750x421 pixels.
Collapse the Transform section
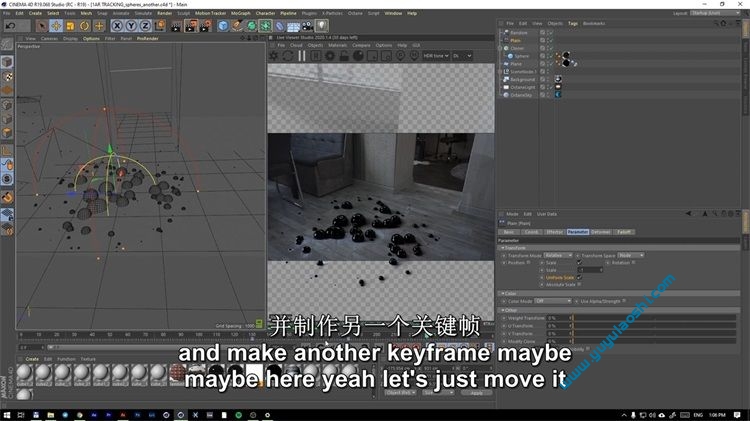coord(503,248)
